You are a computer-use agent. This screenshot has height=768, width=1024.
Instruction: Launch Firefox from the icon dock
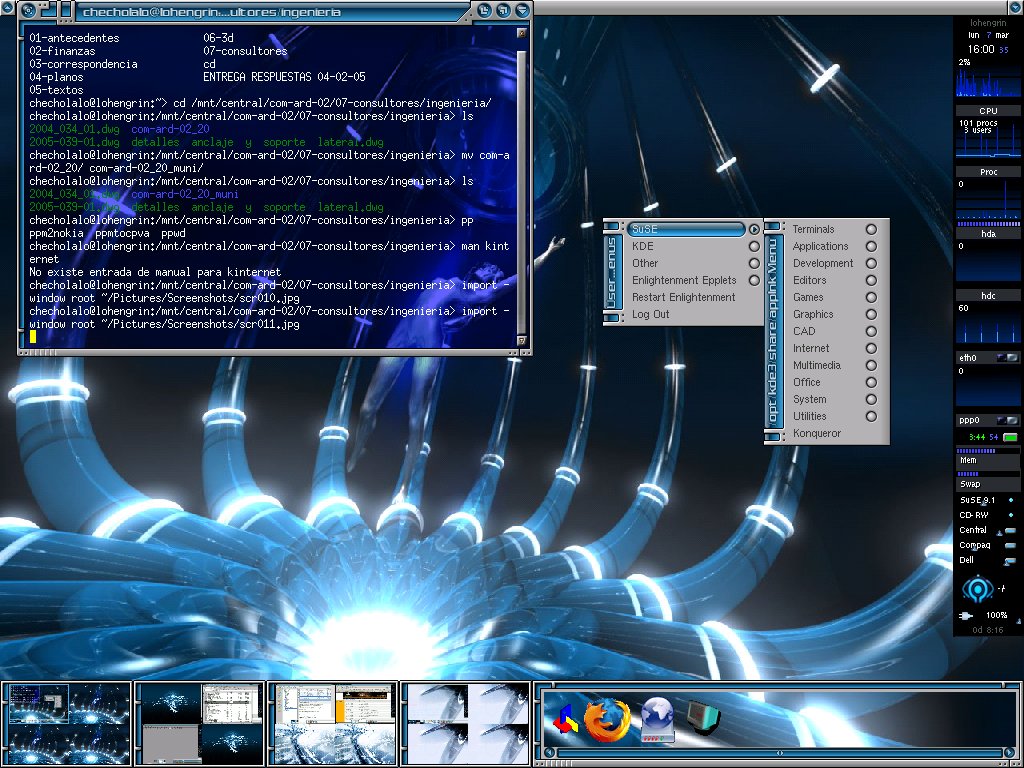point(607,720)
